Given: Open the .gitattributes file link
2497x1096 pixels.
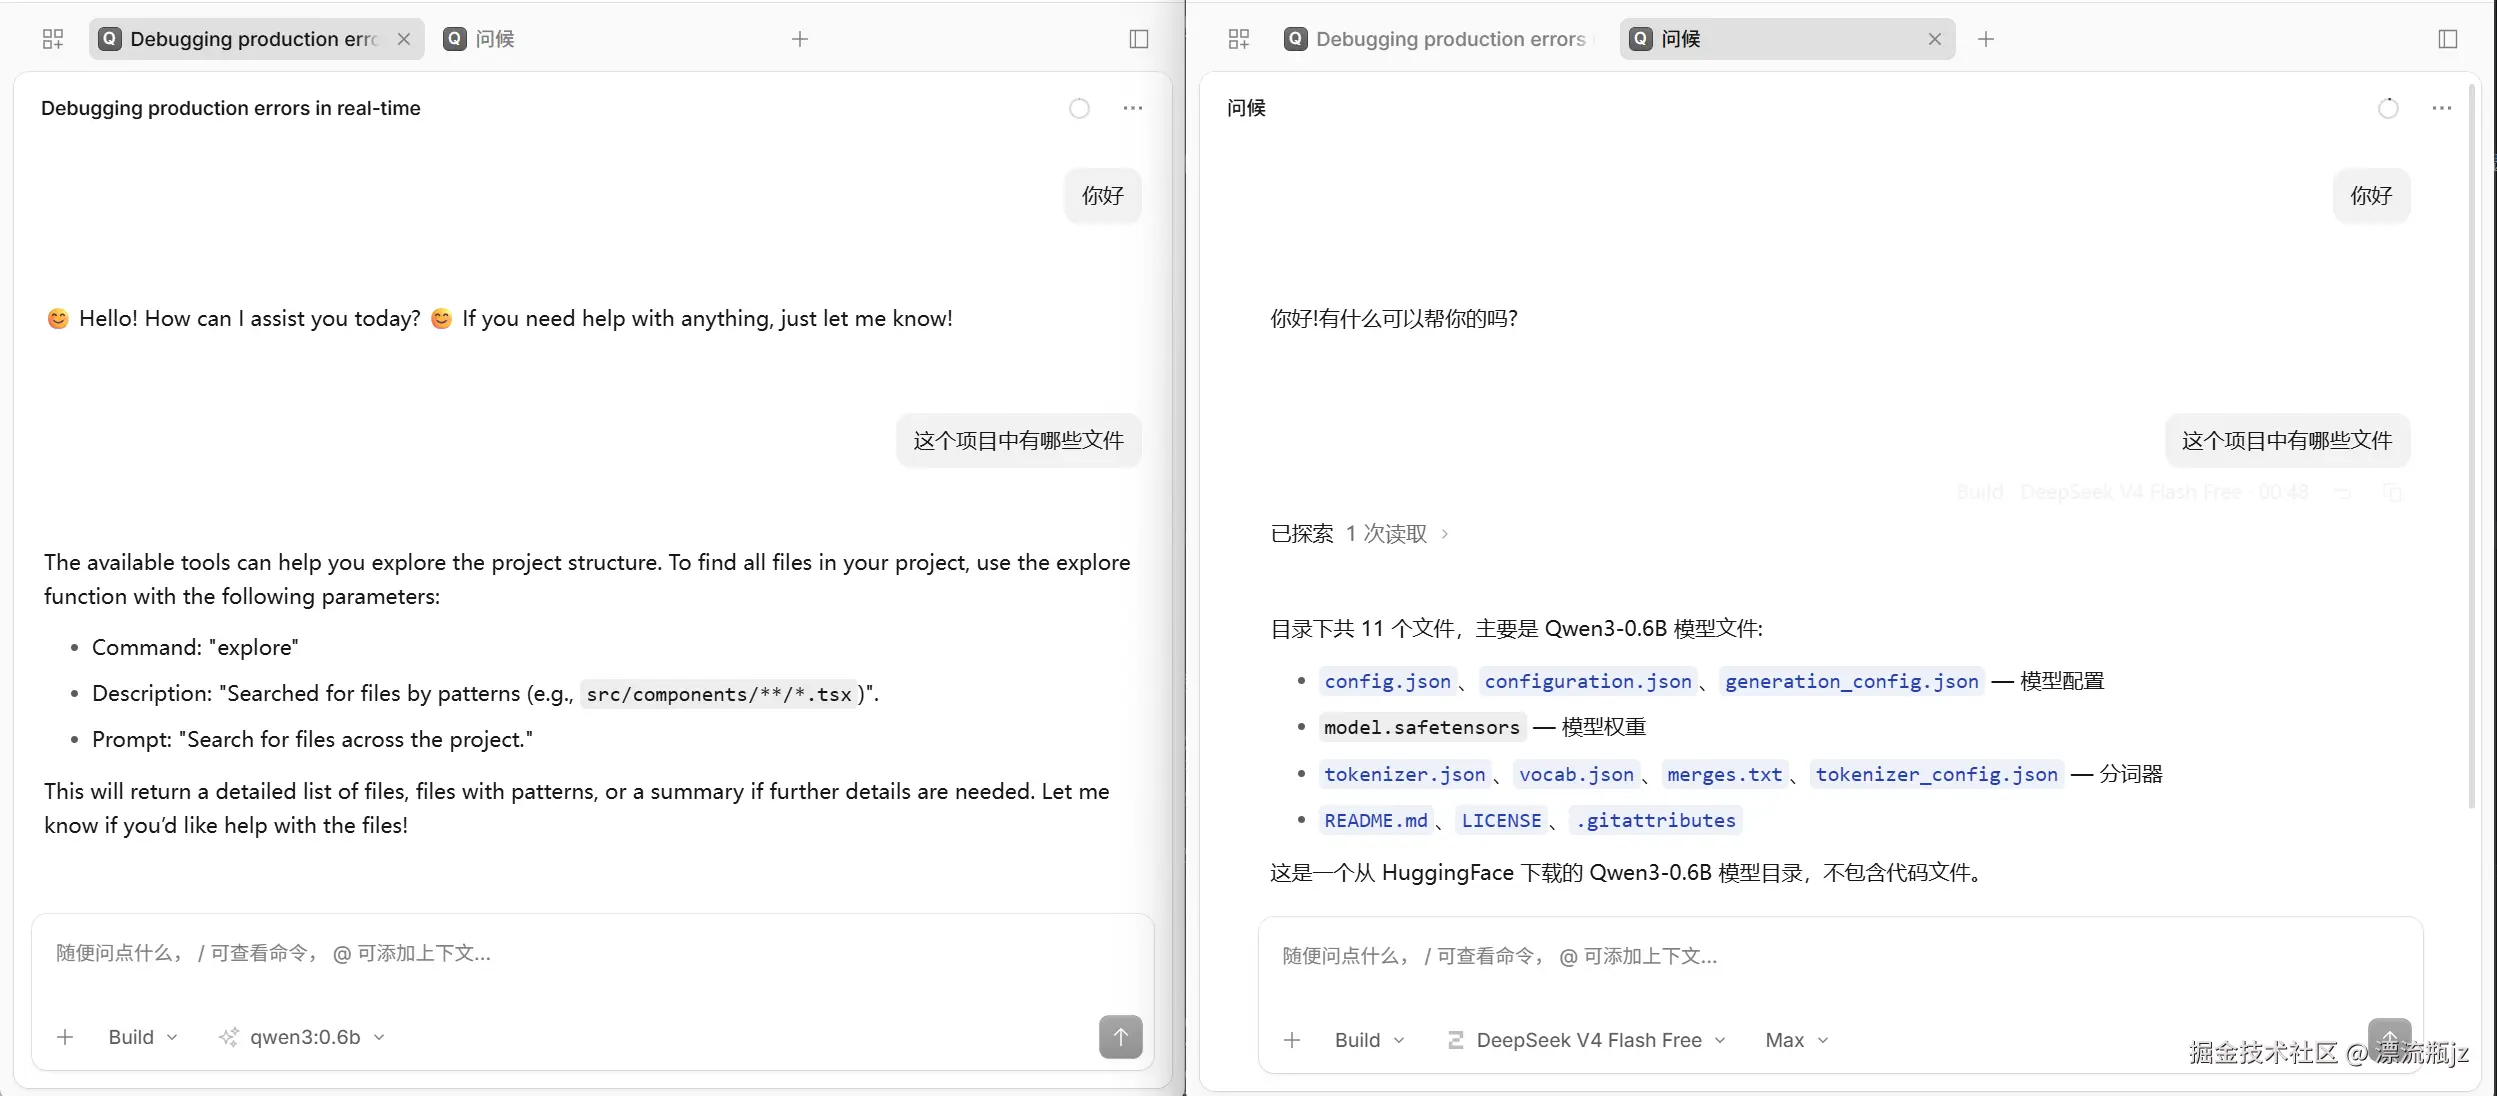Looking at the screenshot, I should 1656,820.
